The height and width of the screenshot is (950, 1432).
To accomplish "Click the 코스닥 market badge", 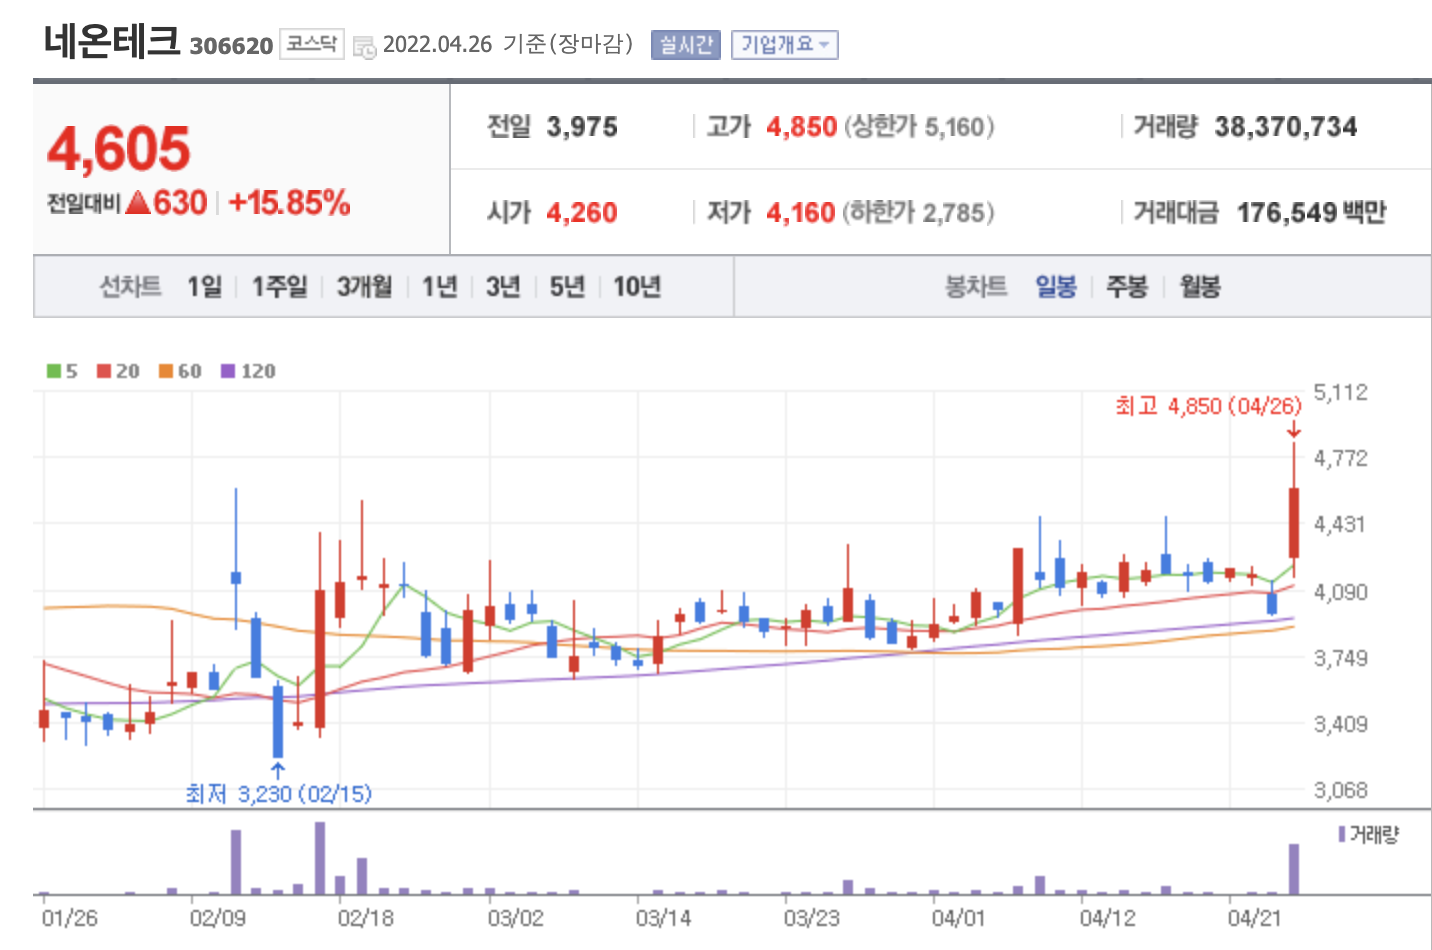I will (x=312, y=44).
